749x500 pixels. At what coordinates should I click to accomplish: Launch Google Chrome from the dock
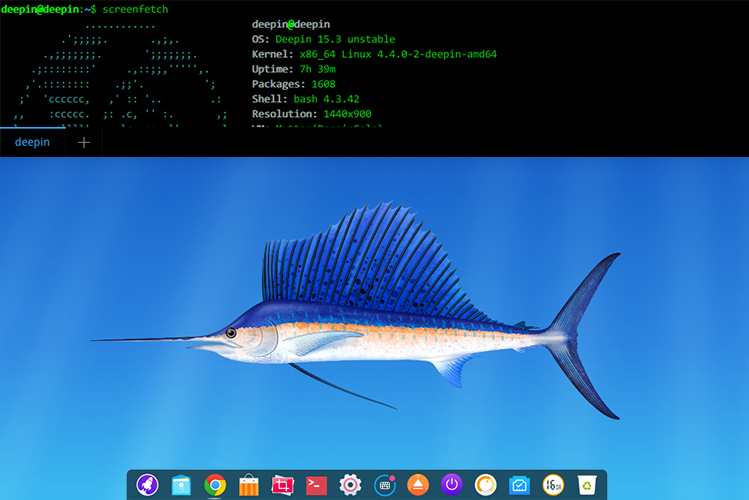pos(215,485)
